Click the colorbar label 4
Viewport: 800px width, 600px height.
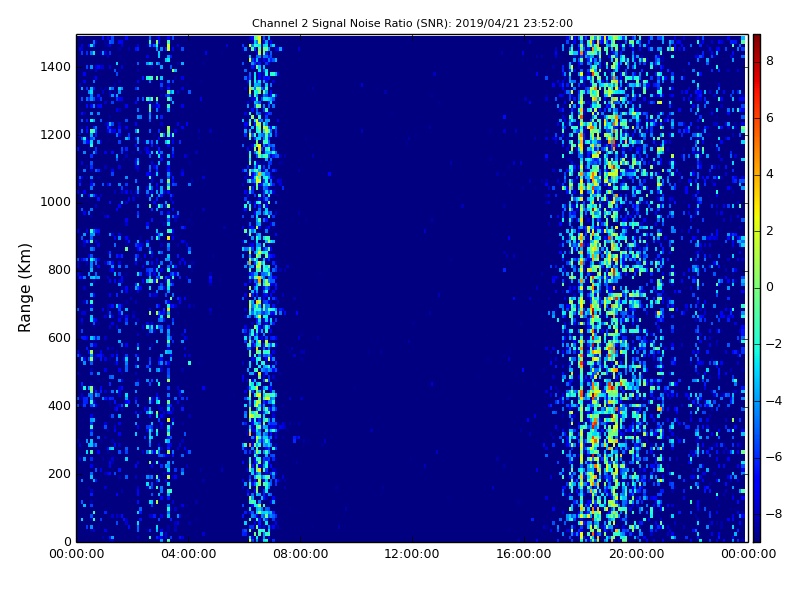pyautogui.click(x=770, y=174)
